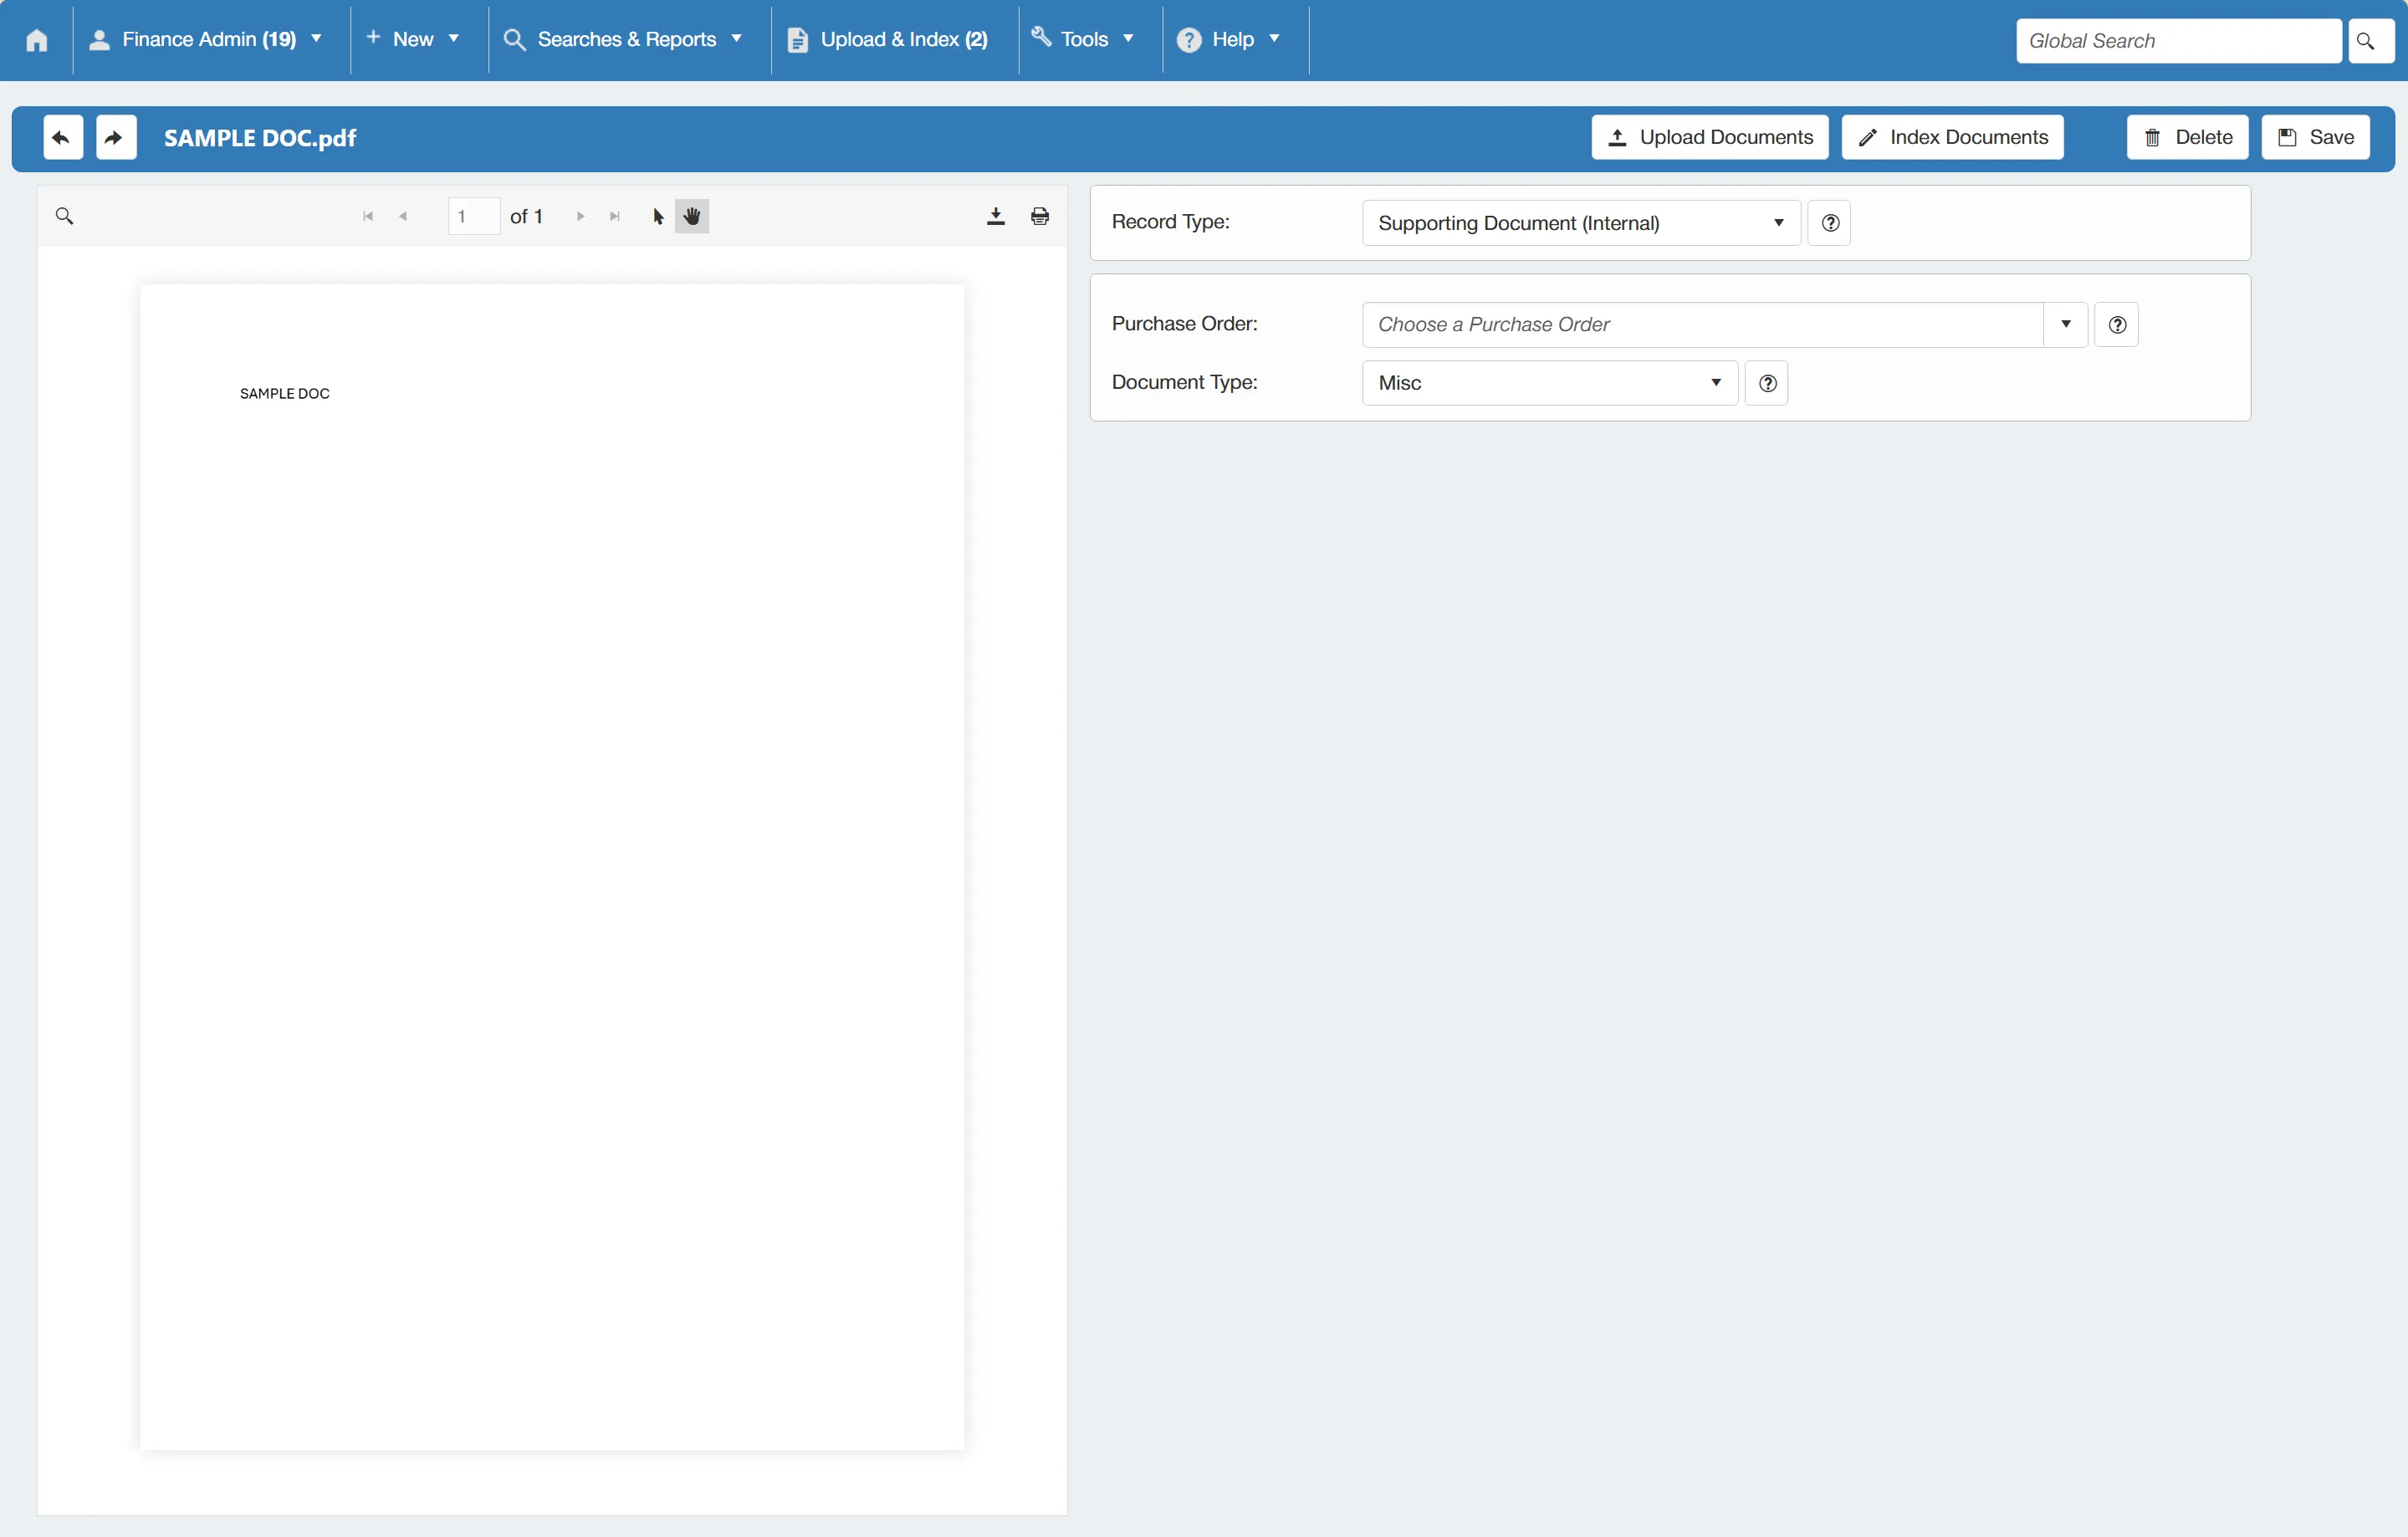Open Upload & Index (2)
Screen dimensions: 2408x1537
tap(888, 40)
